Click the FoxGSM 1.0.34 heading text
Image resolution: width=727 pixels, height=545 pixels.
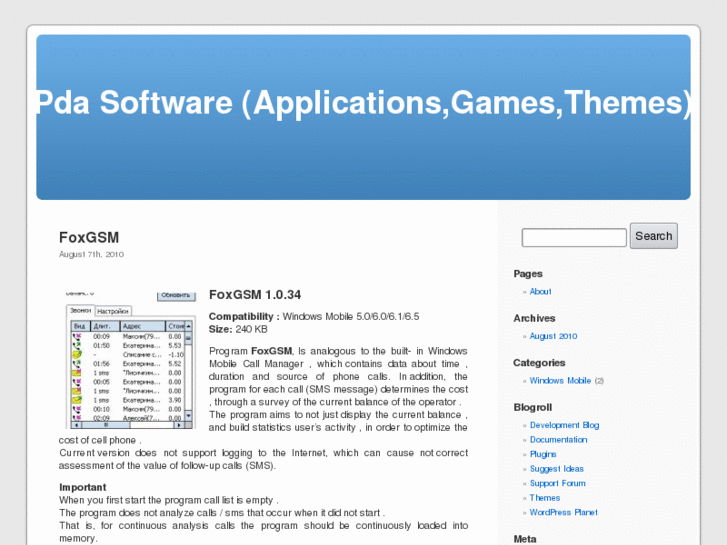[x=255, y=295]
